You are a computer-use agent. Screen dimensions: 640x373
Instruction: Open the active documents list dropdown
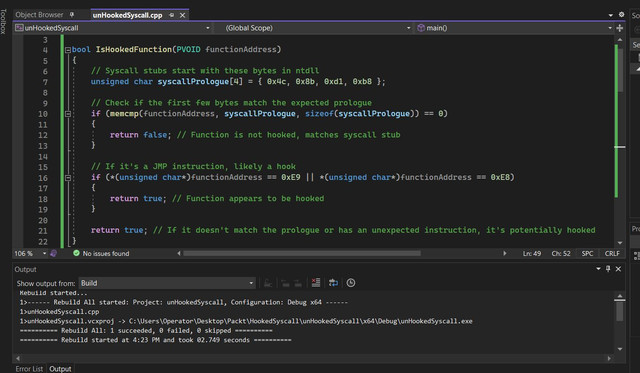tap(611, 15)
